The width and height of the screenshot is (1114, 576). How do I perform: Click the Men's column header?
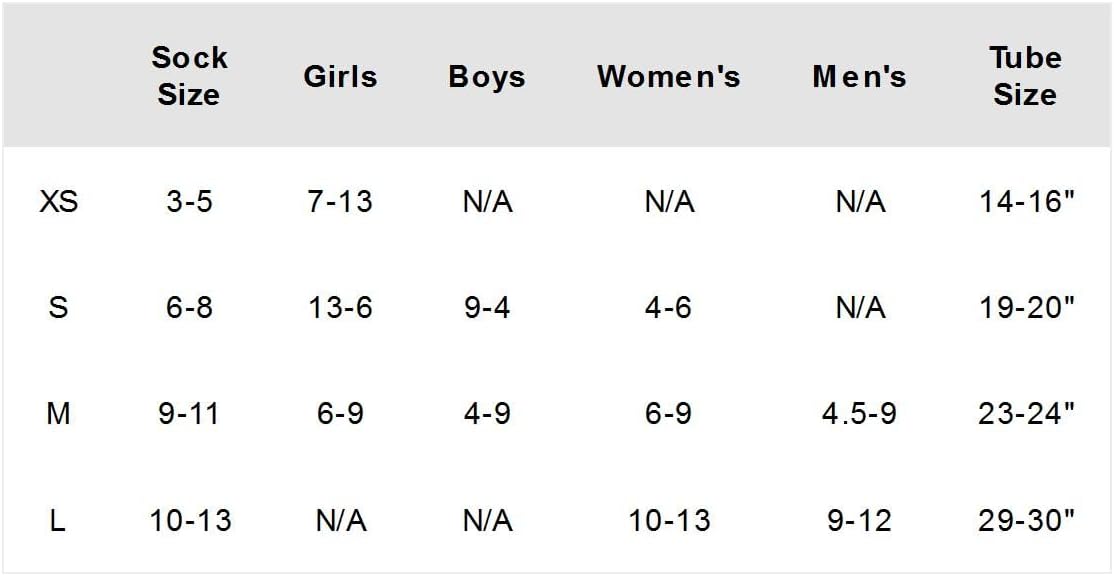coord(859,77)
